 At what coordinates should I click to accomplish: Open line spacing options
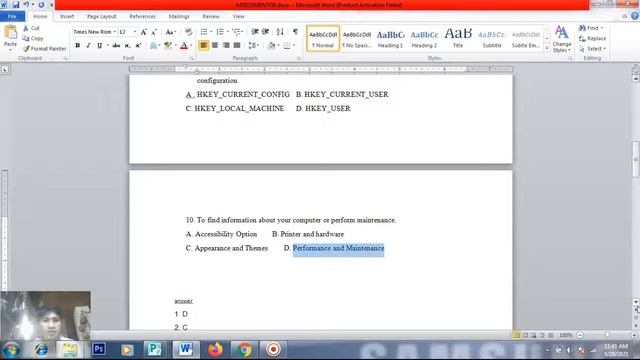click(253, 45)
